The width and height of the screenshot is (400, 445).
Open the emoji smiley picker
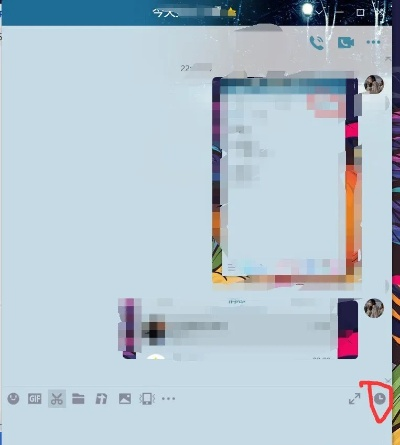point(13,398)
